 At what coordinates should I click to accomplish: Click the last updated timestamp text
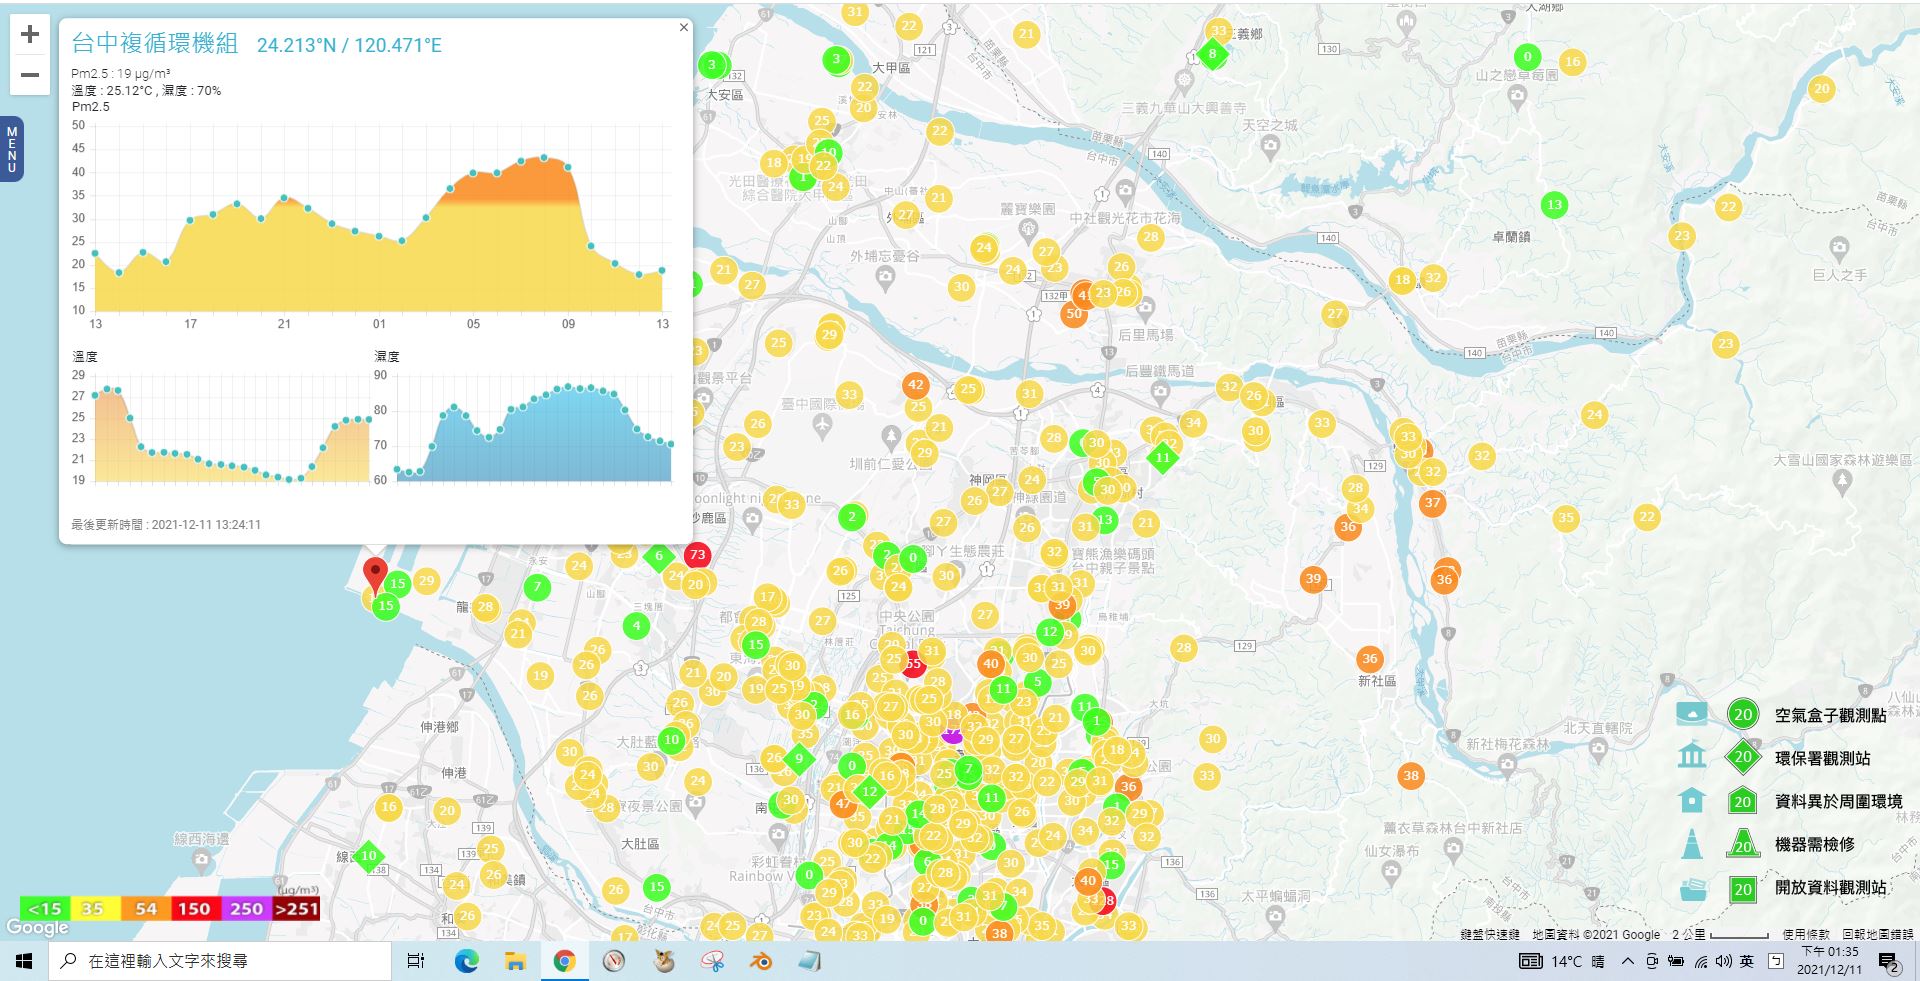click(x=166, y=524)
